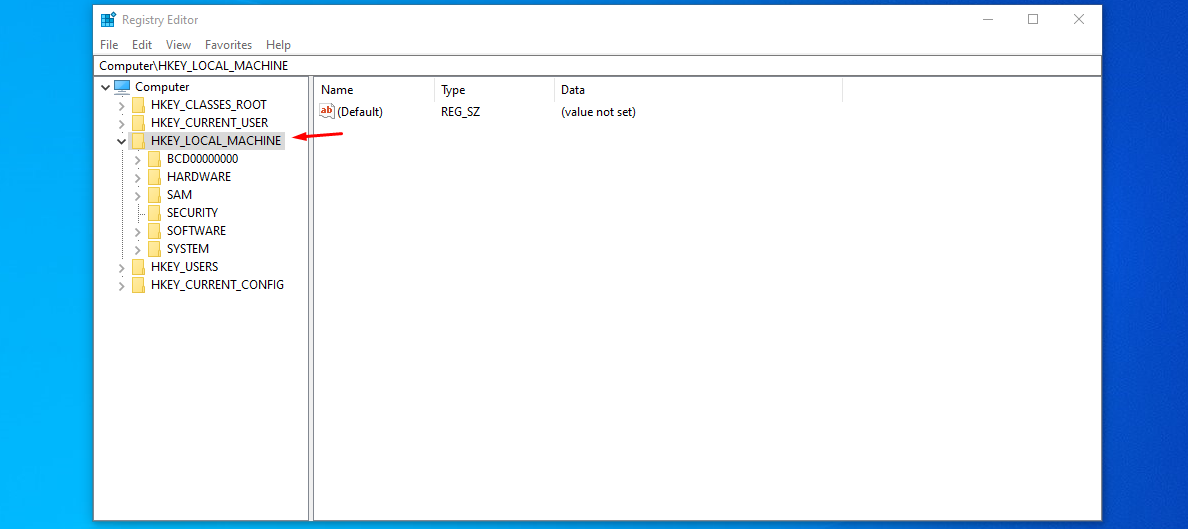
Task: Click the HKEY_CURRENT_USER folder icon
Action: 139,123
